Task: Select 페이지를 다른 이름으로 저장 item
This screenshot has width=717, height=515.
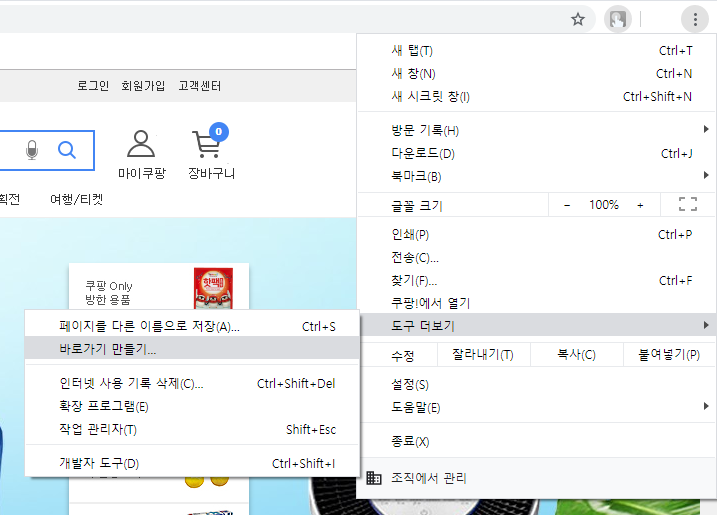Action: pos(192,326)
